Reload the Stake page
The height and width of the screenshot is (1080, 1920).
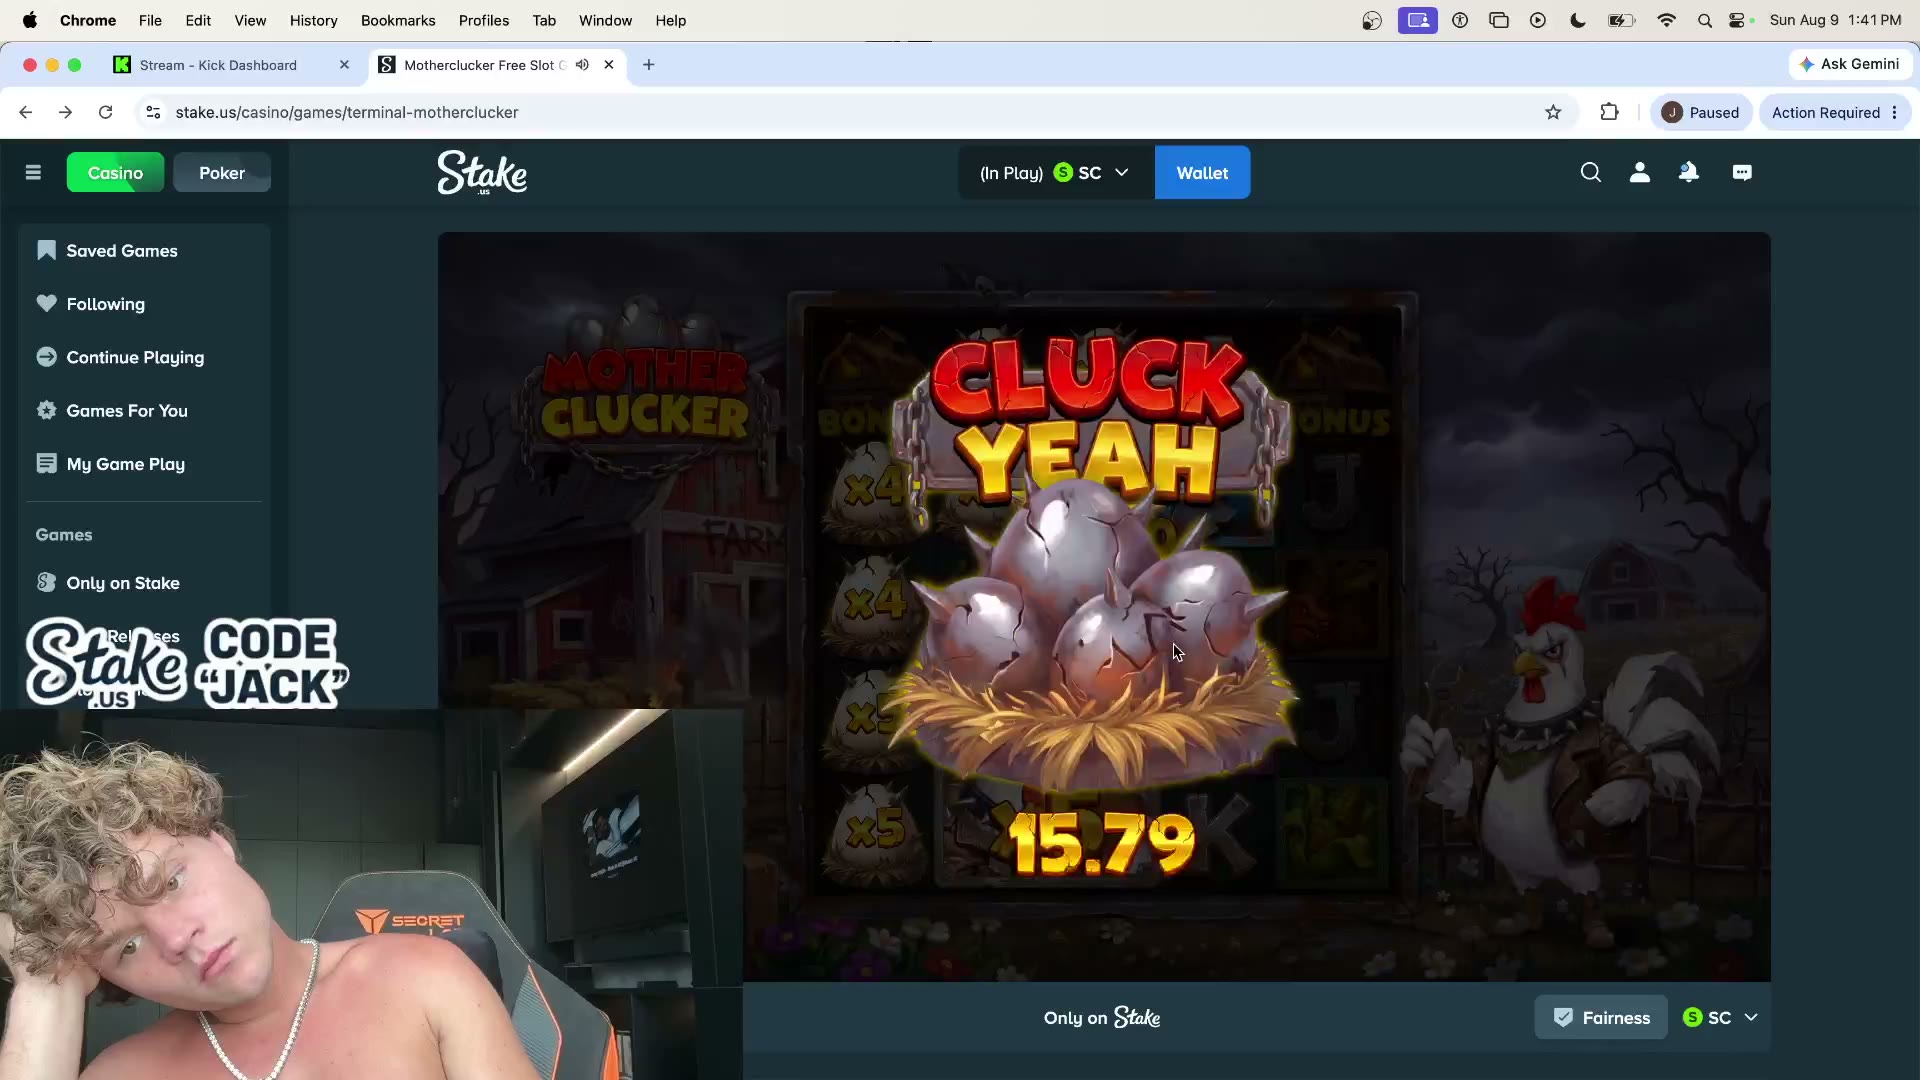tap(105, 112)
